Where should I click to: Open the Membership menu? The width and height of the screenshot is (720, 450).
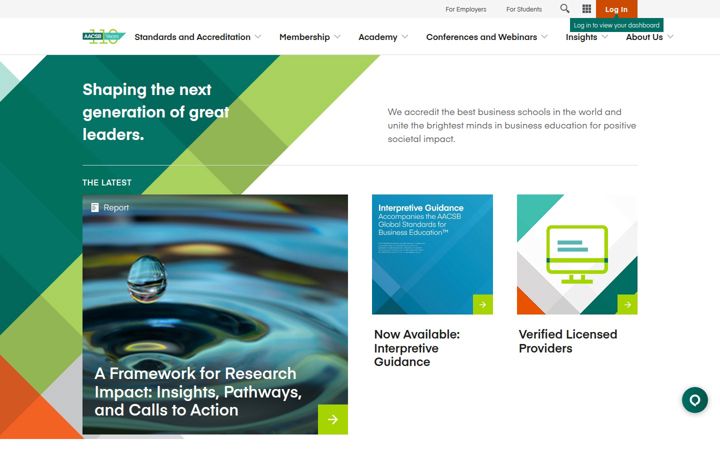pos(304,37)
